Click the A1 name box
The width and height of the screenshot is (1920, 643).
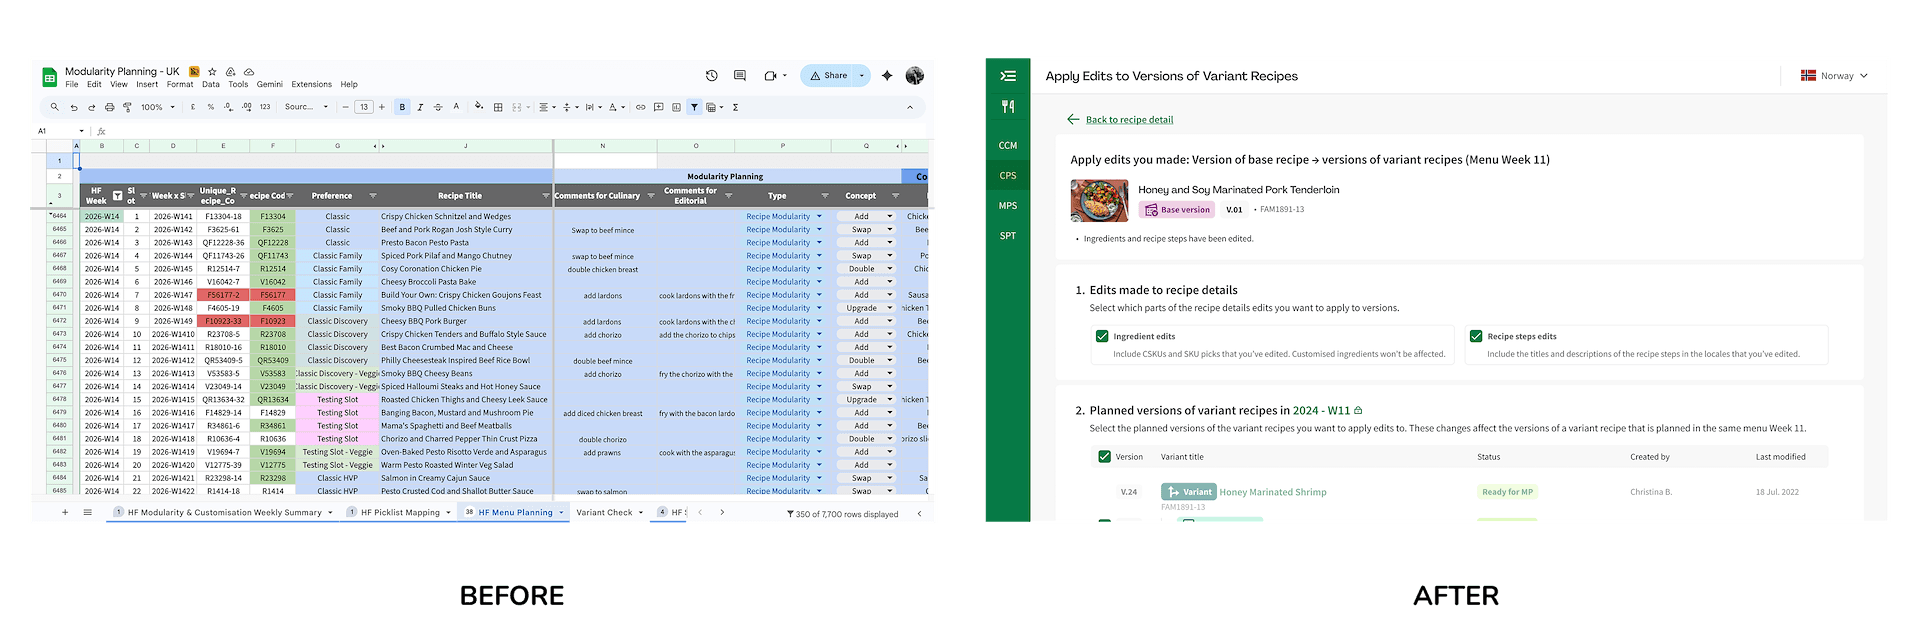coord(60,131)
